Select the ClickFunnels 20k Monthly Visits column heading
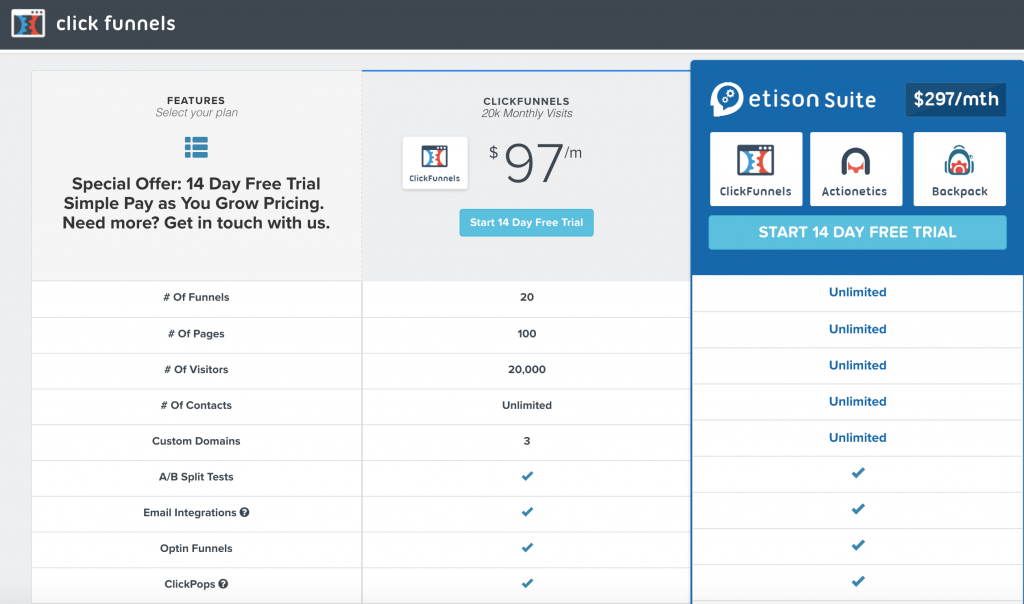 (x=526, y=107)
